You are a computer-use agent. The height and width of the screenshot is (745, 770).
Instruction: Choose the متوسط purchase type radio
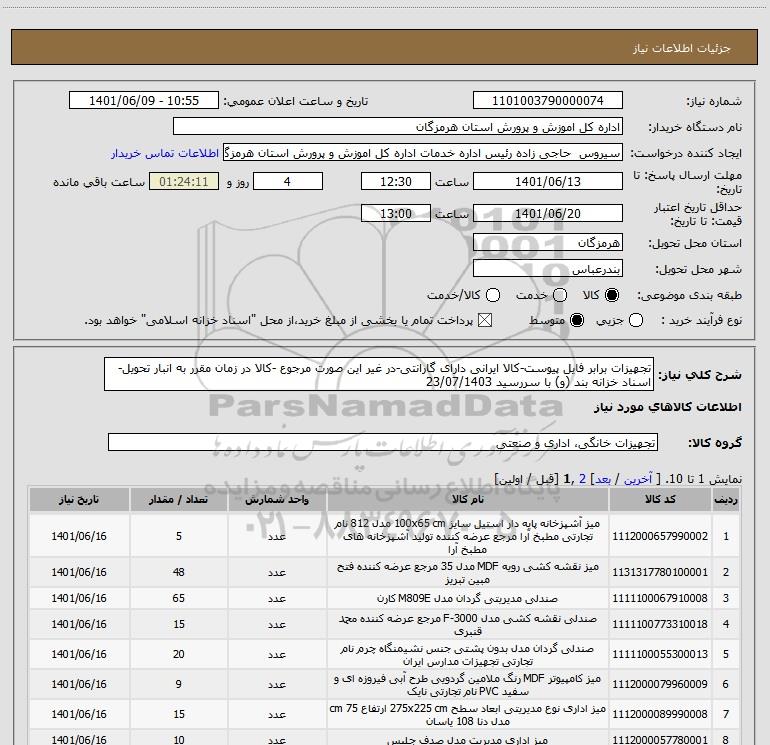577,320
